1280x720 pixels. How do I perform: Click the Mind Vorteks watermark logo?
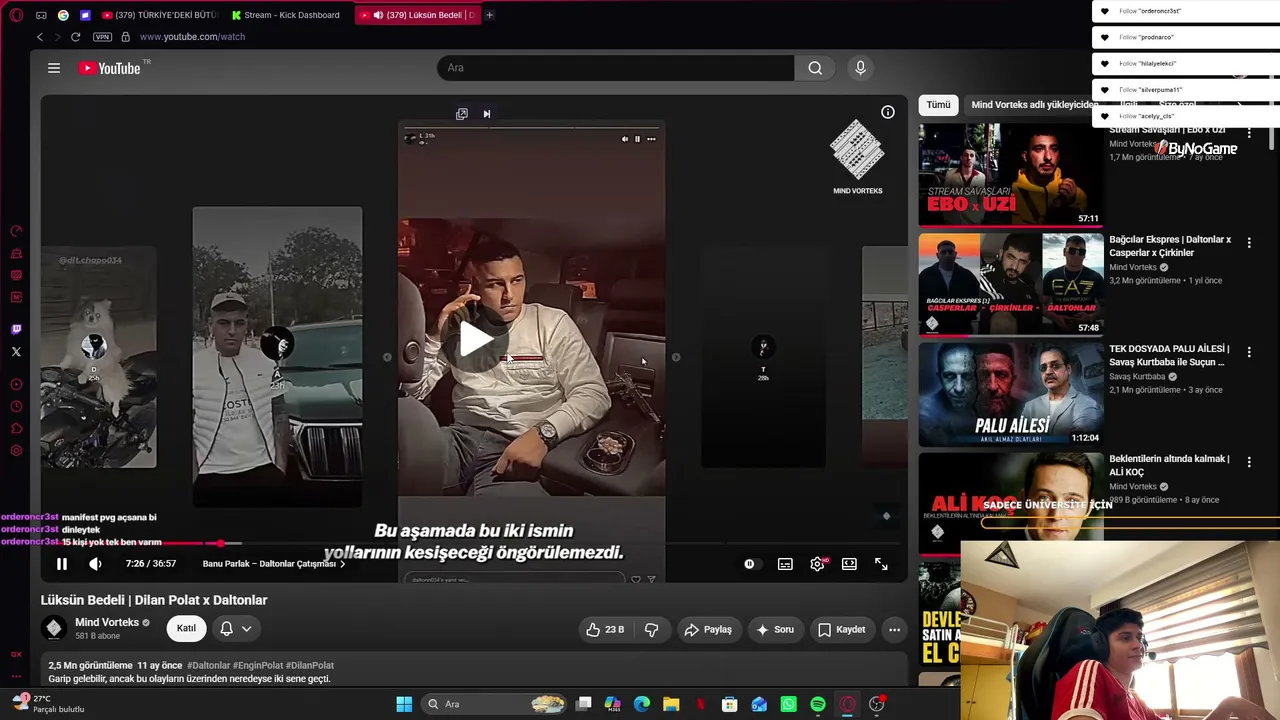click(858, 157)
